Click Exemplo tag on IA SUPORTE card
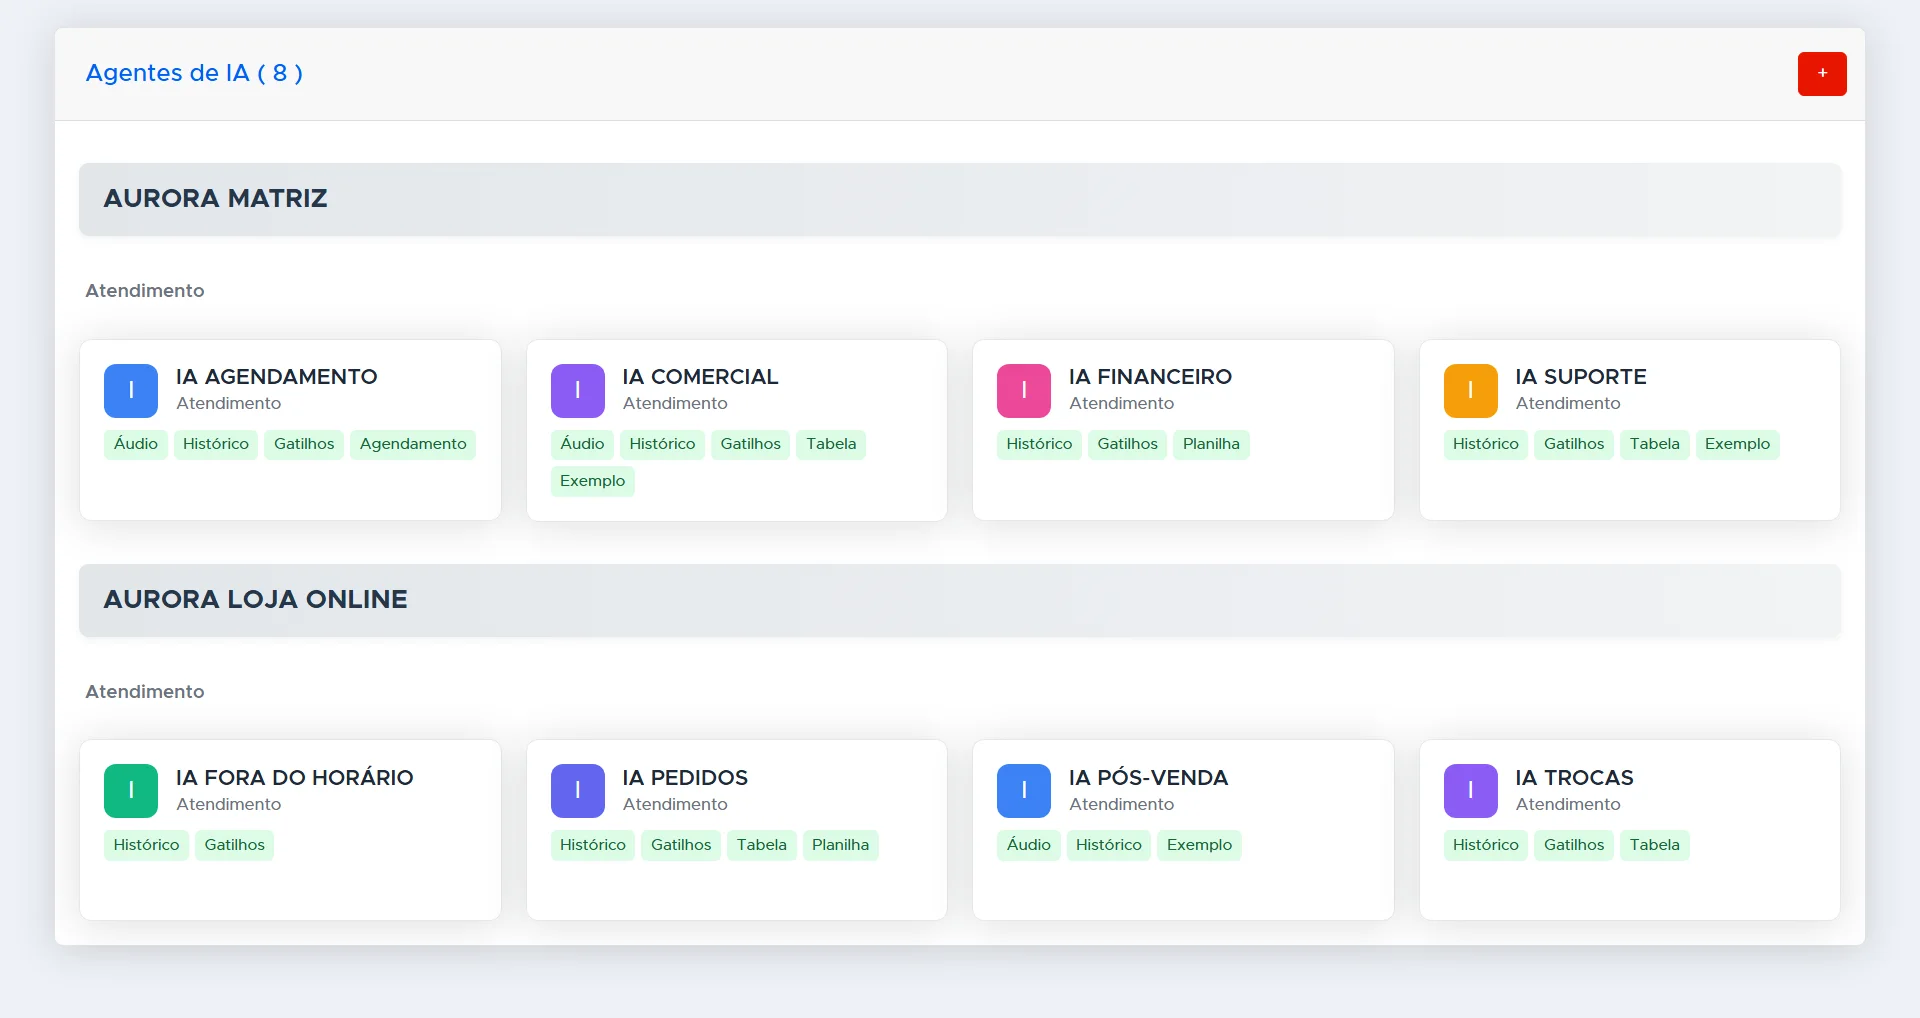1920x1018 pixels. tap(1737, 444)
